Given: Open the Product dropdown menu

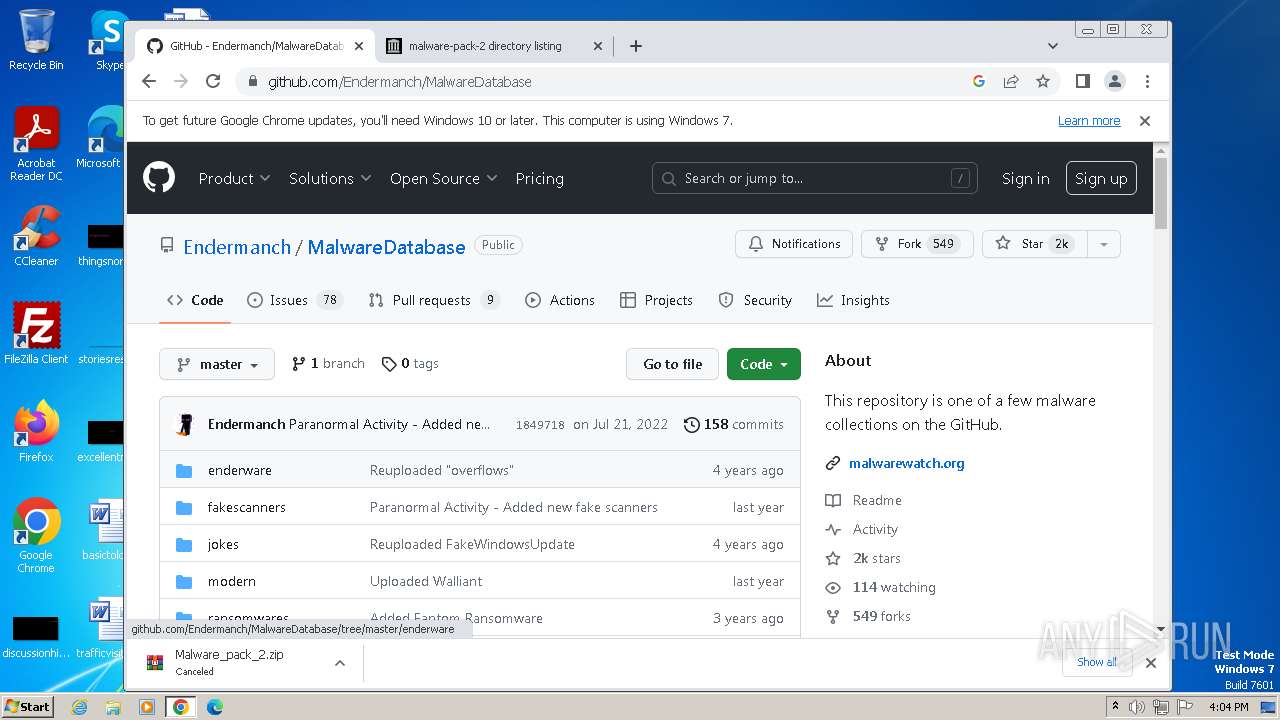Looking at the screenshot, I should click(234, 178).
